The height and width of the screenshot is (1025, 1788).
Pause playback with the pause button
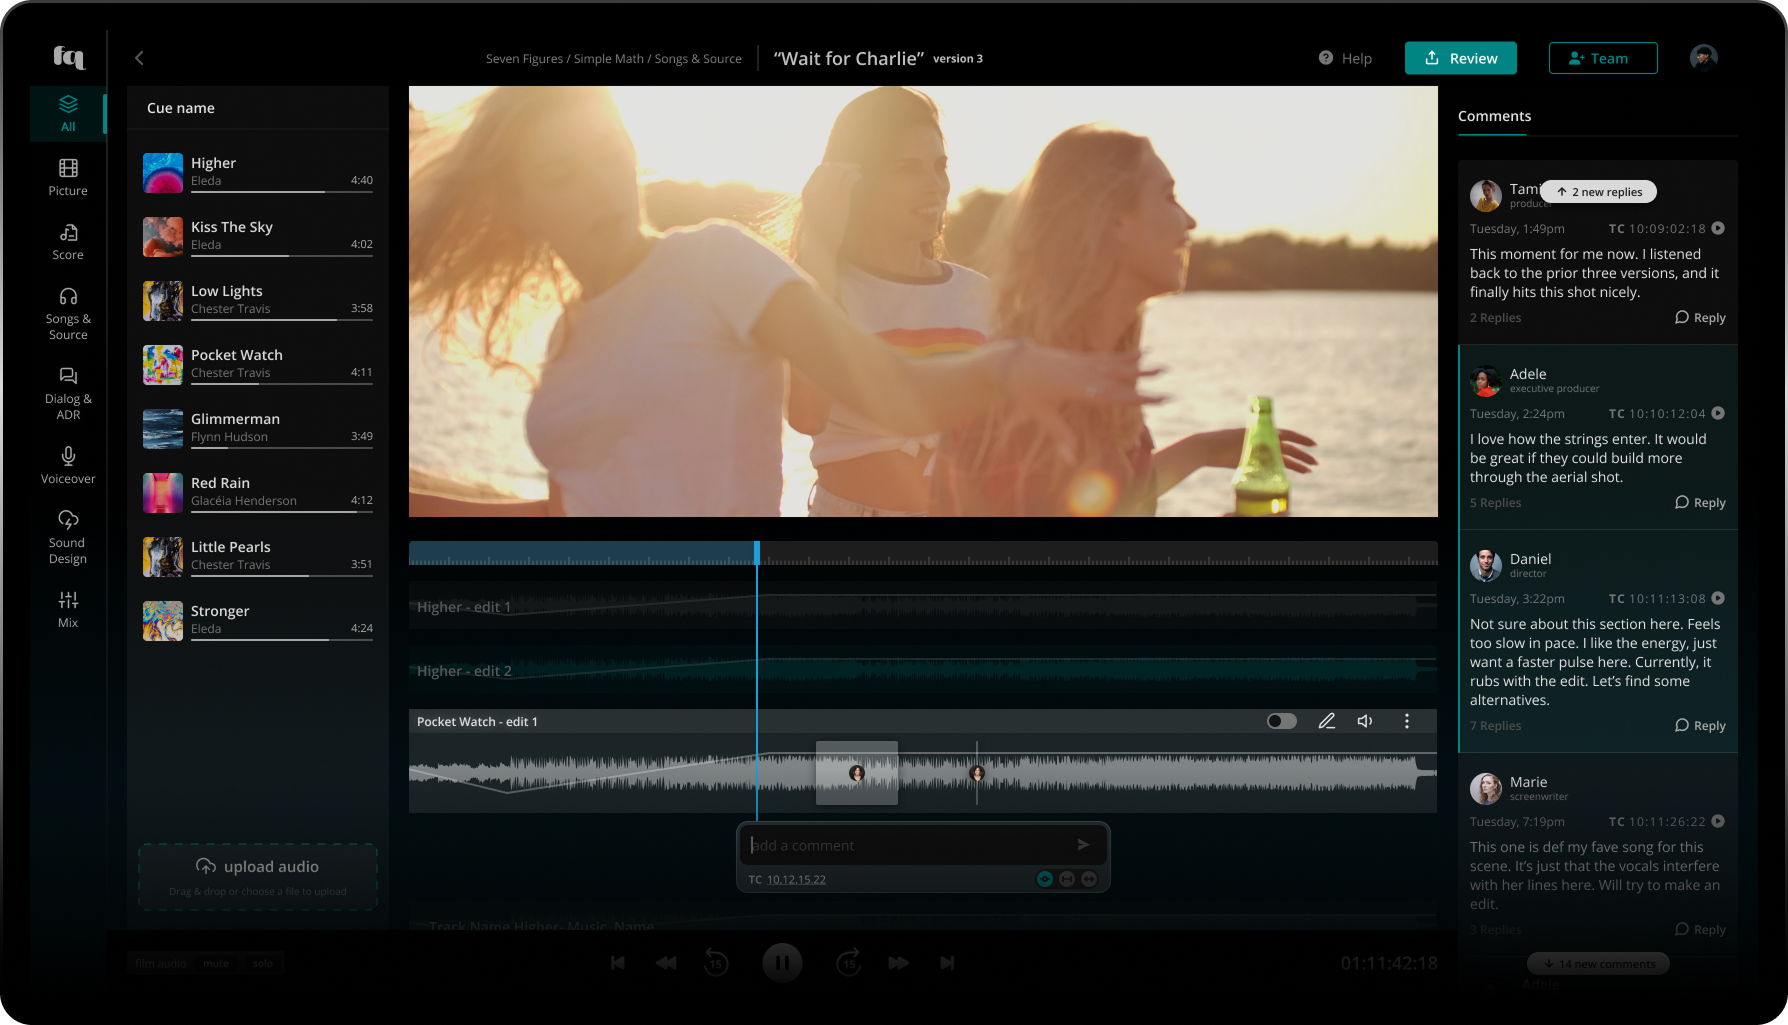click(x=782, y=963)
